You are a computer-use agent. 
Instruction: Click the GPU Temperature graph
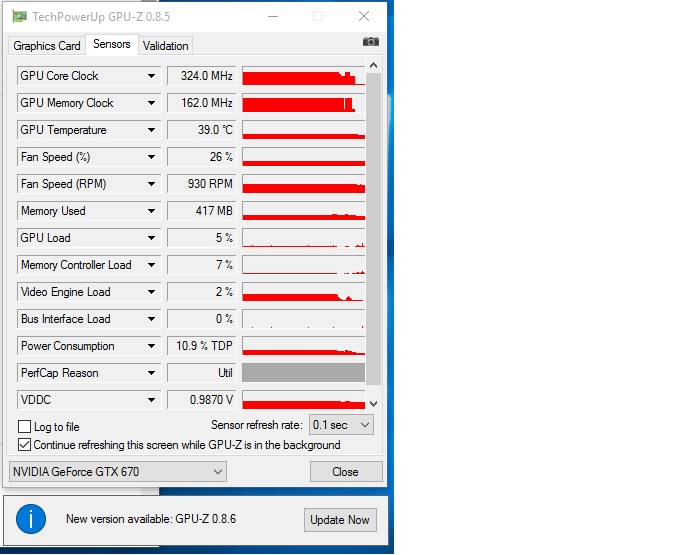(304, 130)
